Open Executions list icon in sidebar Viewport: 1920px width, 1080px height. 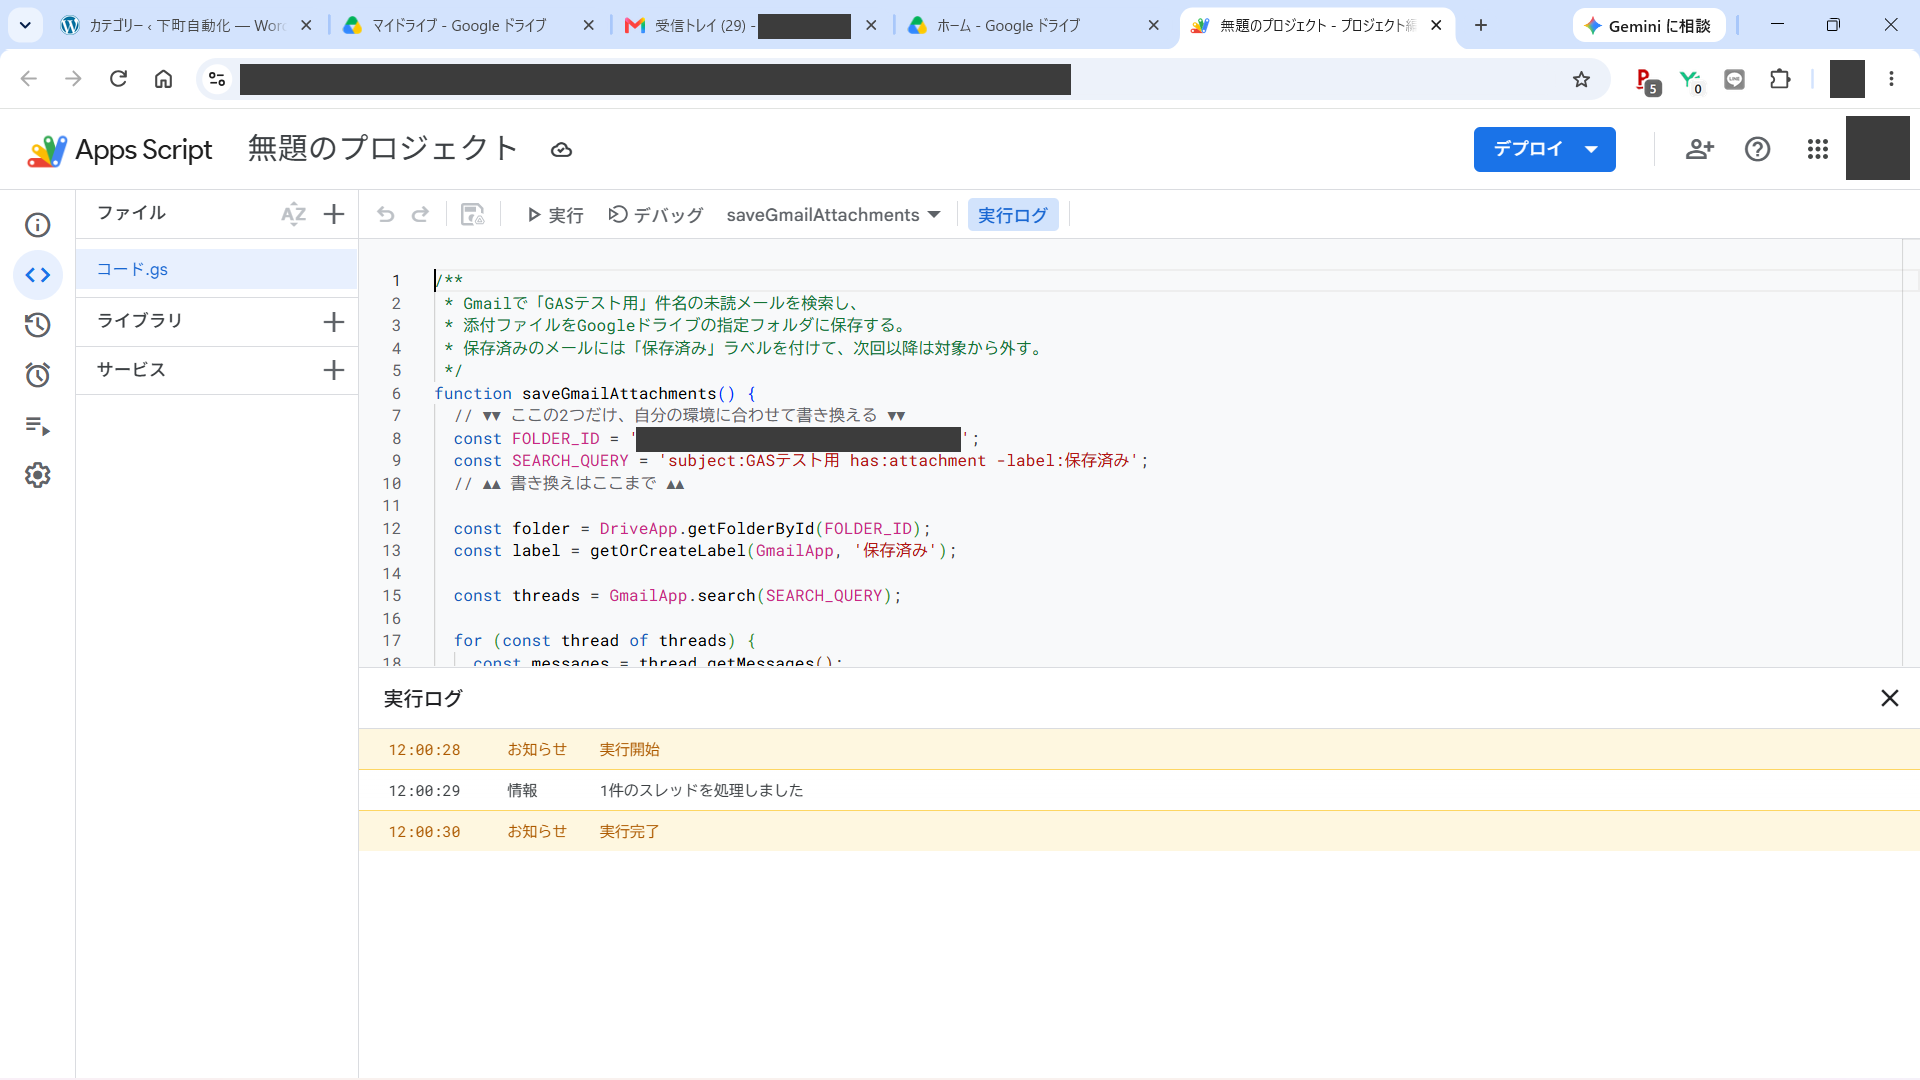click(x=38, y=426)
